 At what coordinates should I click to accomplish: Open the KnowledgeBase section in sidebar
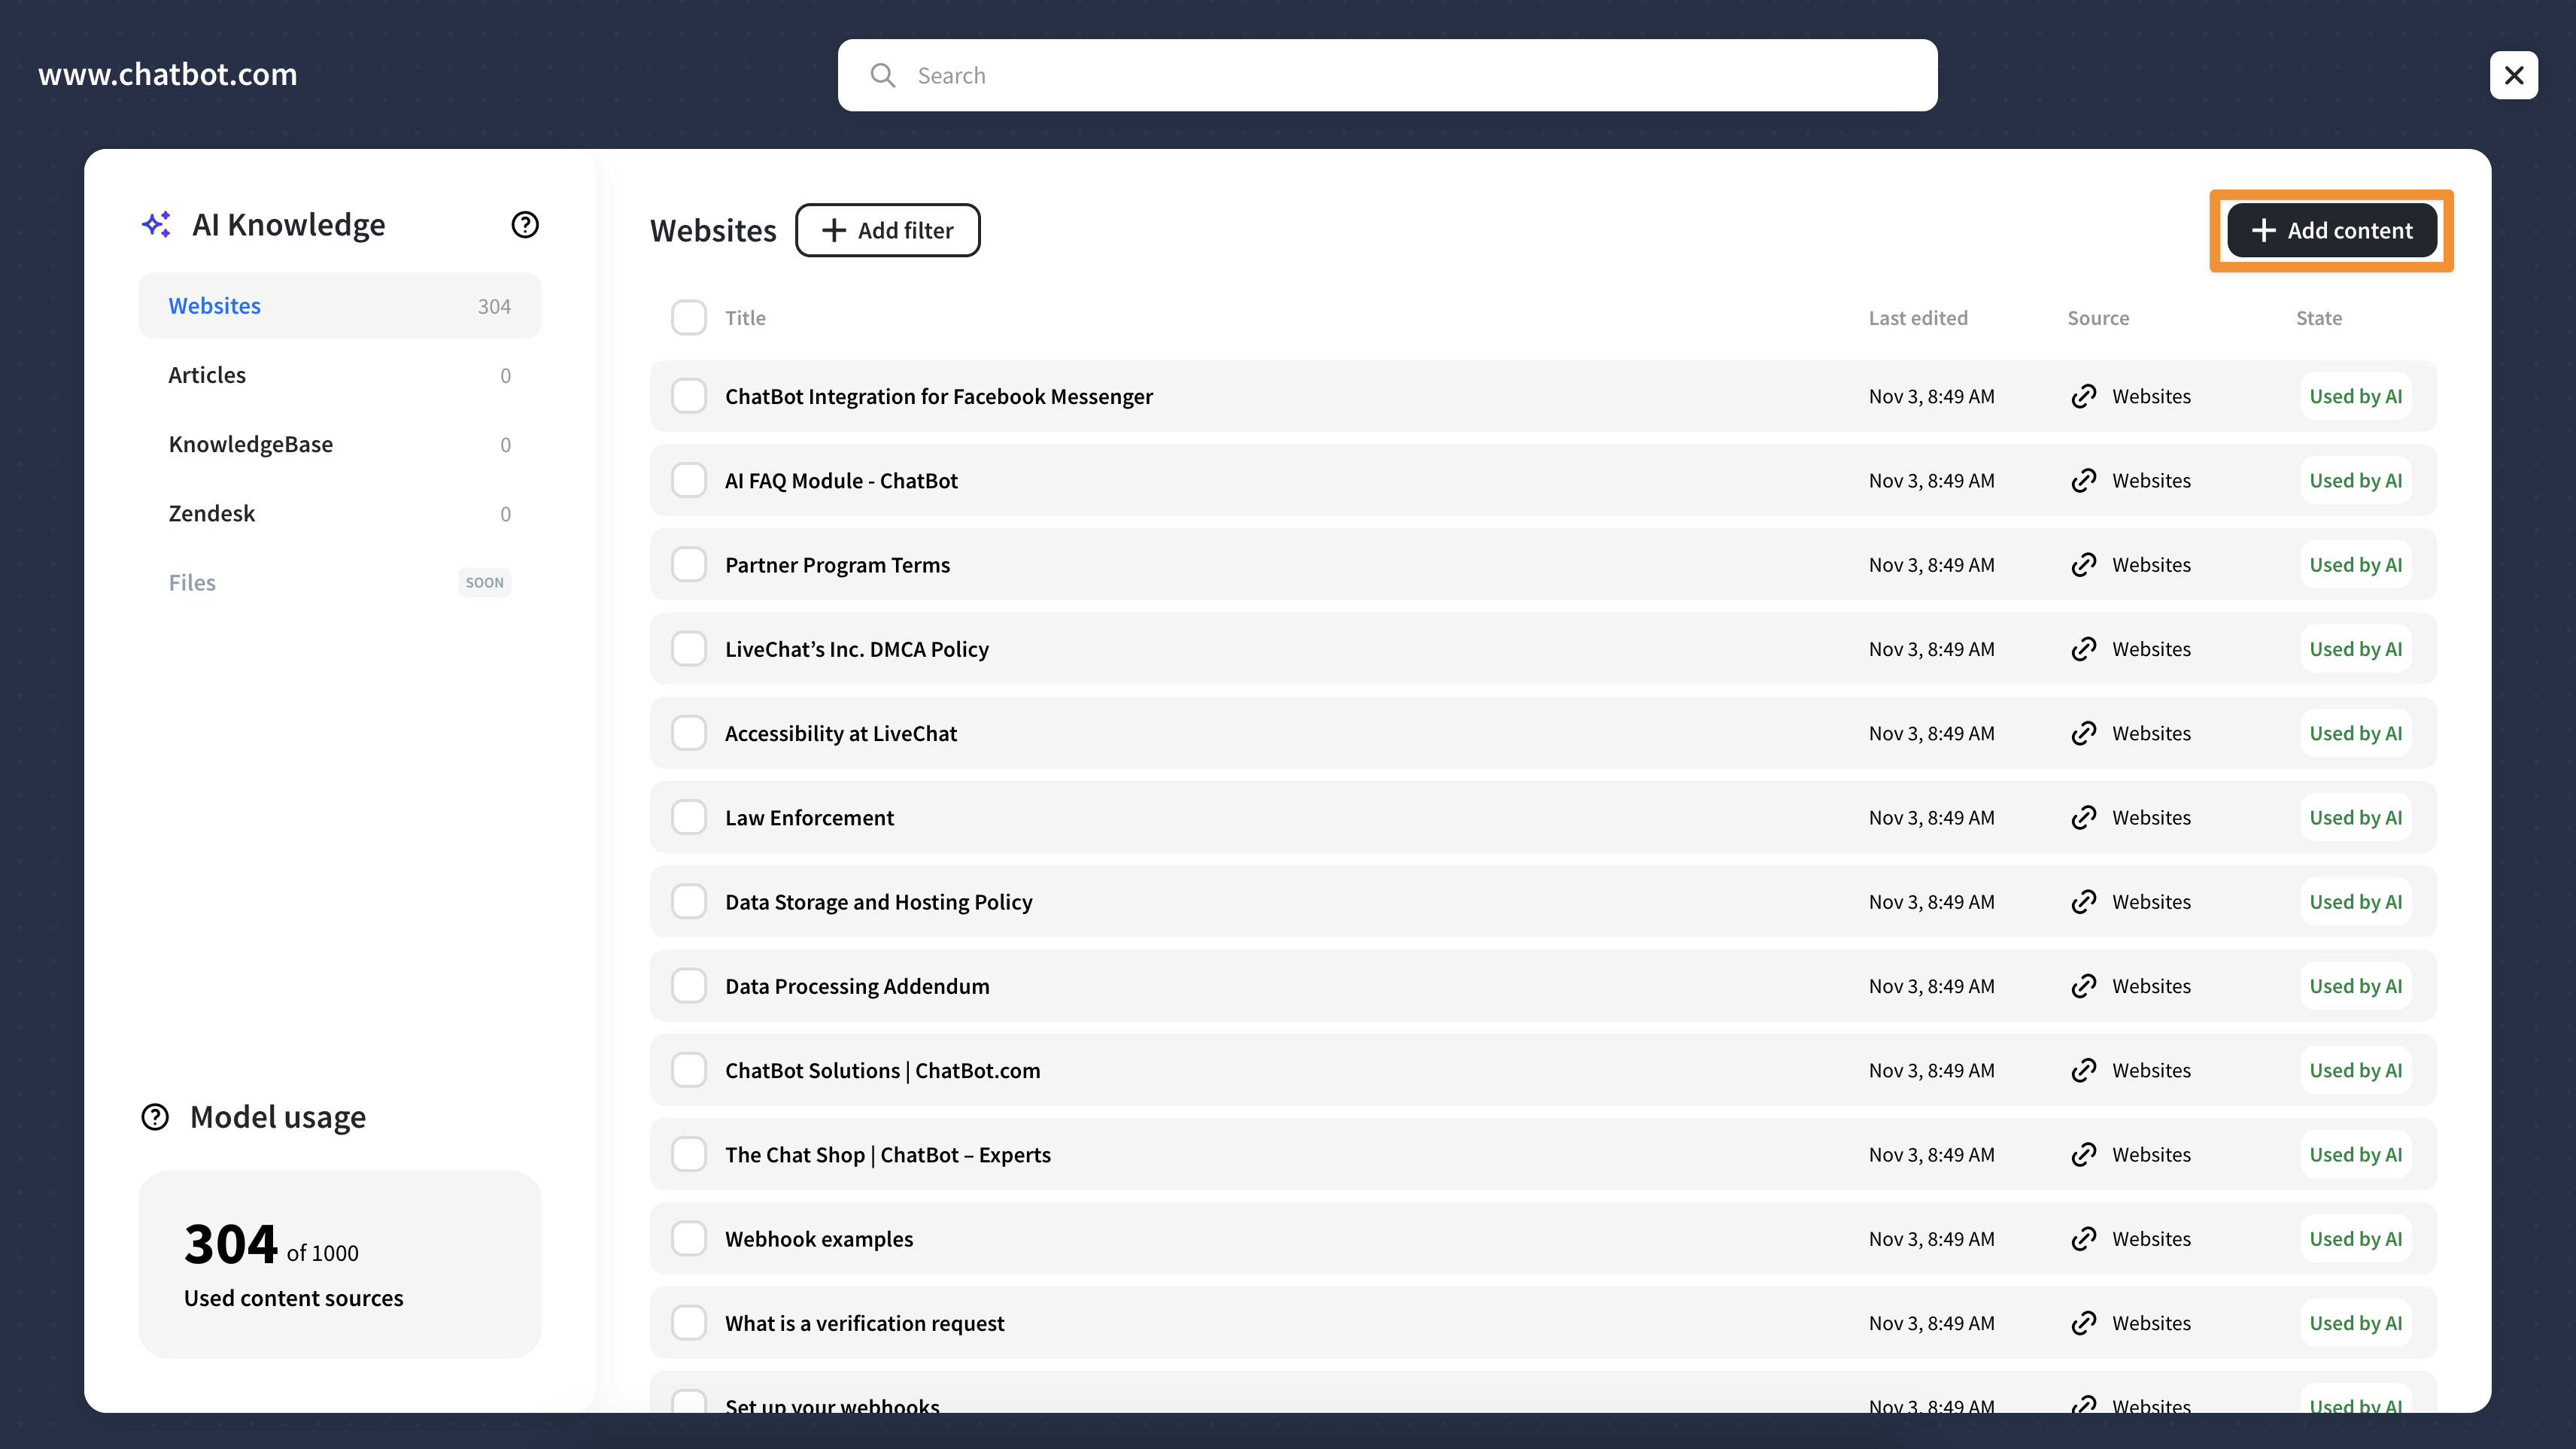pos(340,444)
